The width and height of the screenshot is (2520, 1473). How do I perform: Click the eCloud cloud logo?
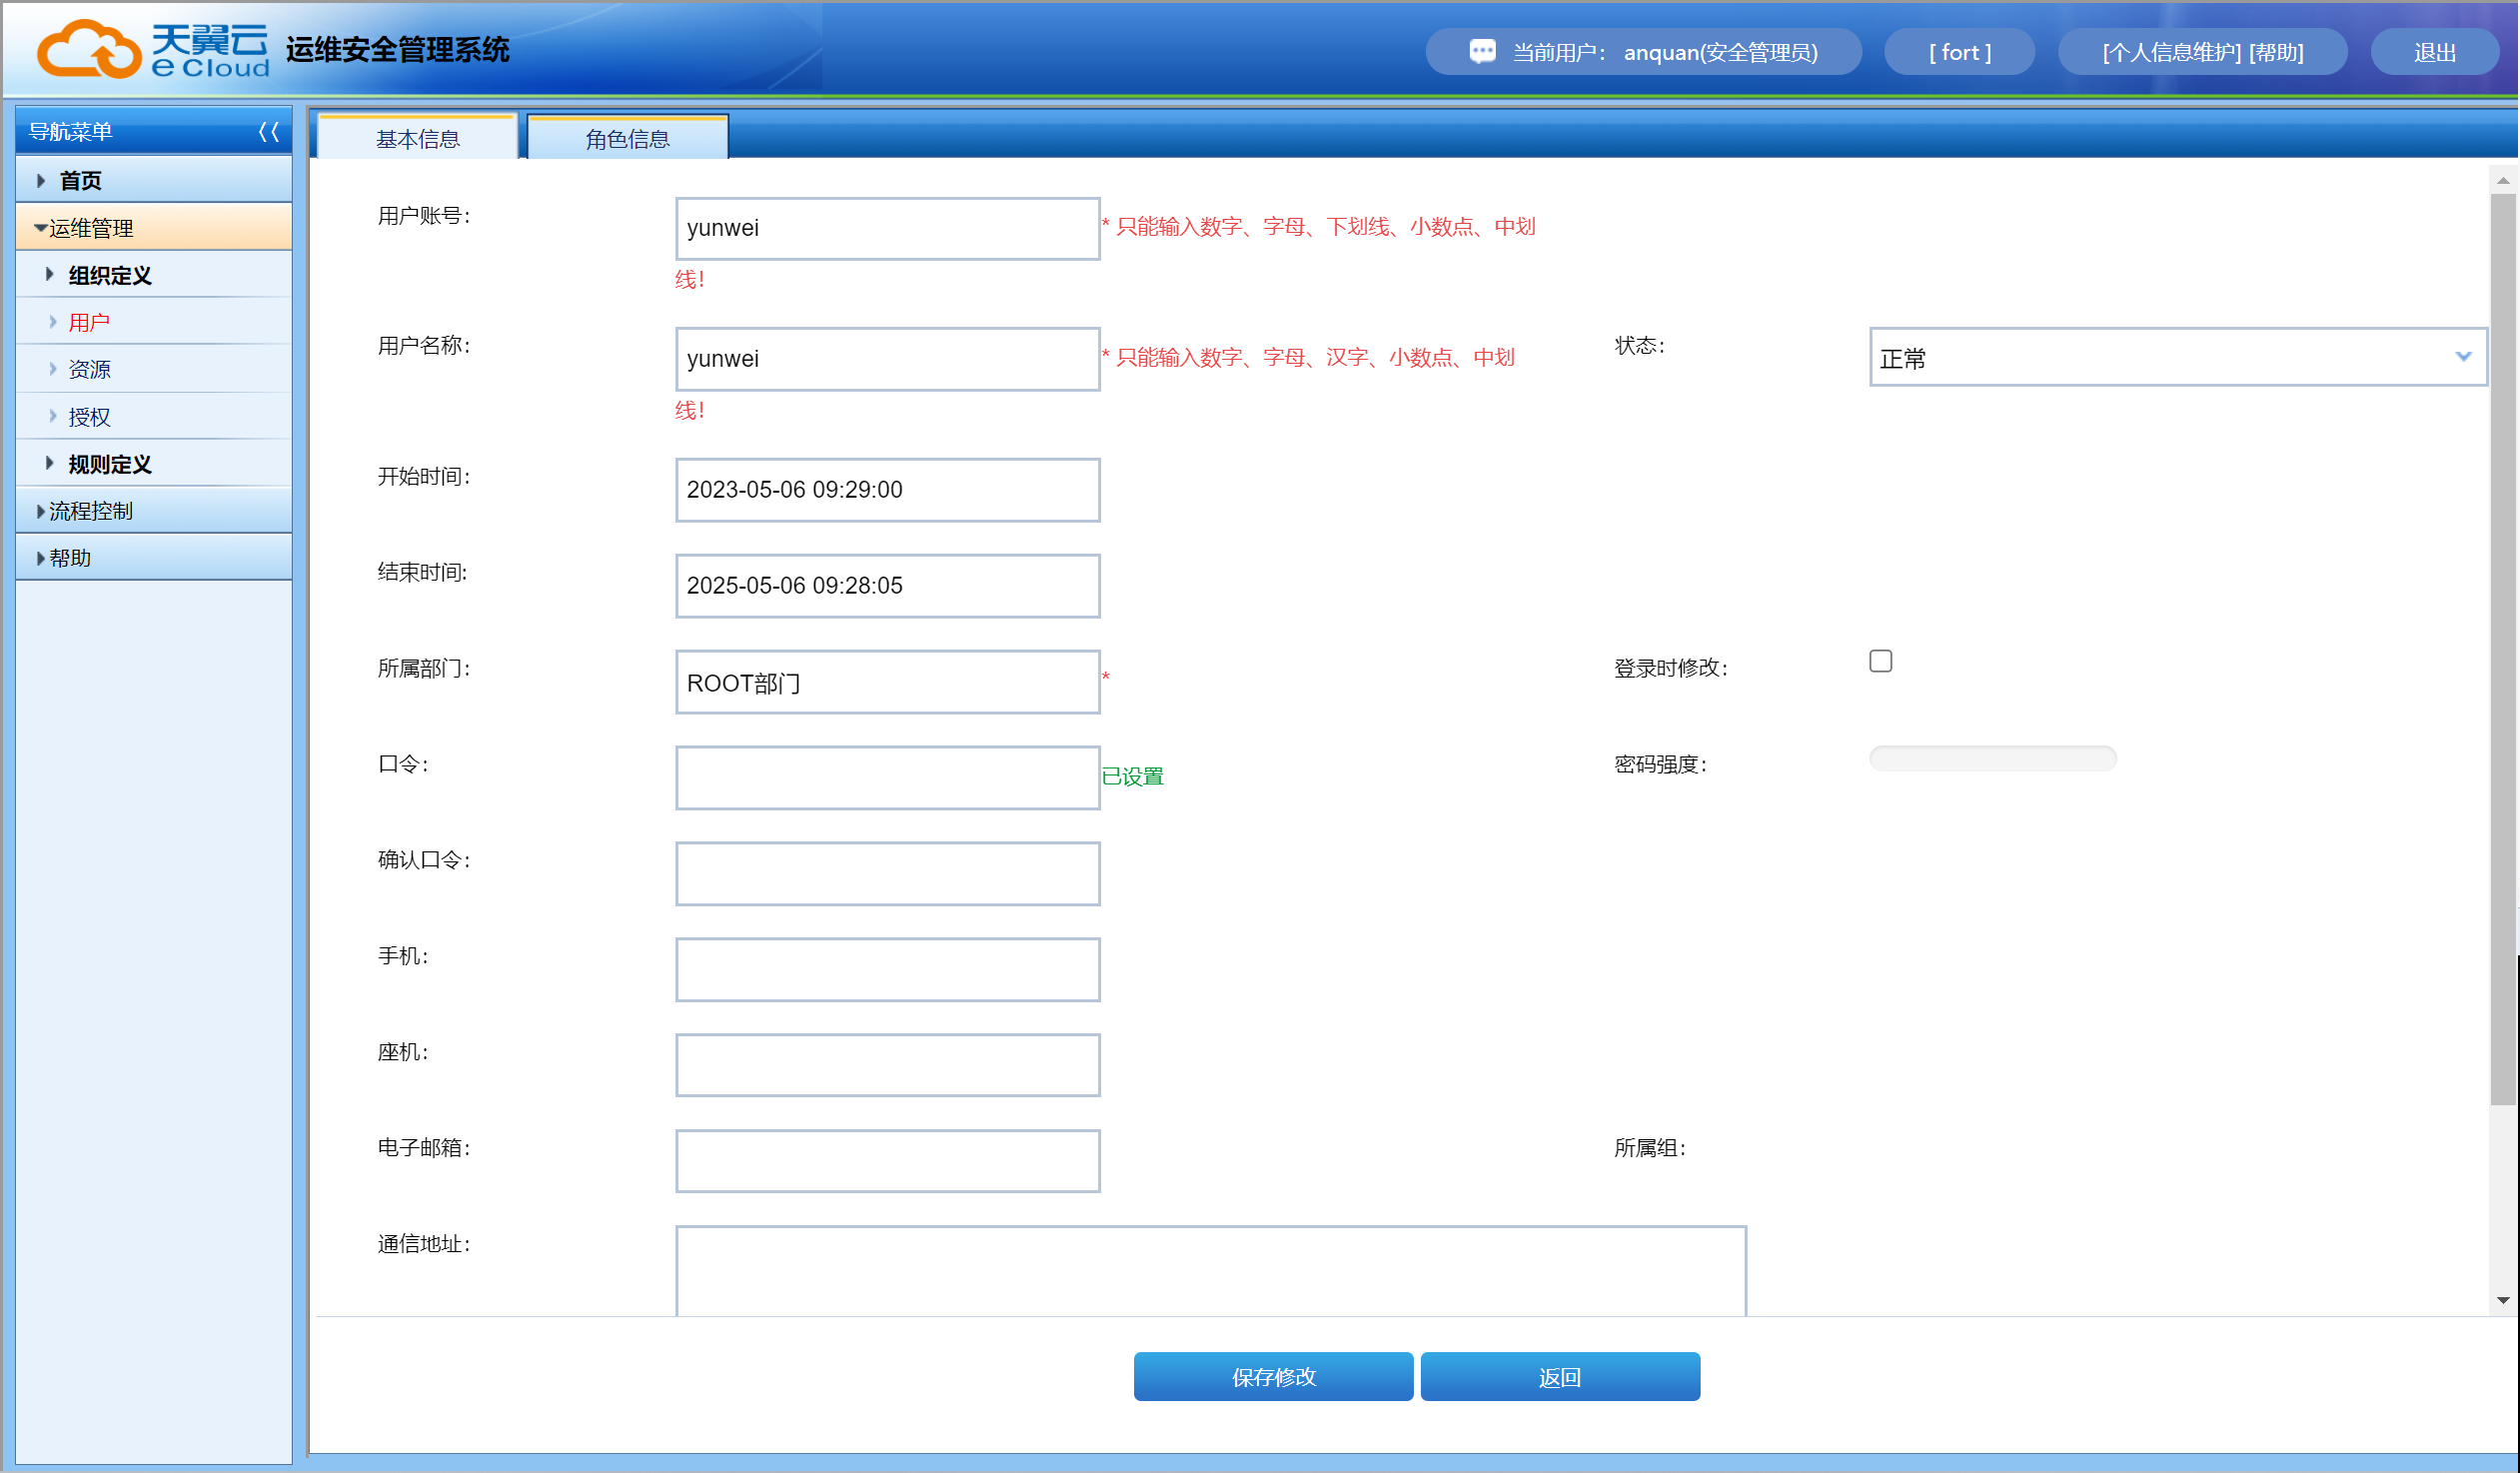click(x=88, y=49)
